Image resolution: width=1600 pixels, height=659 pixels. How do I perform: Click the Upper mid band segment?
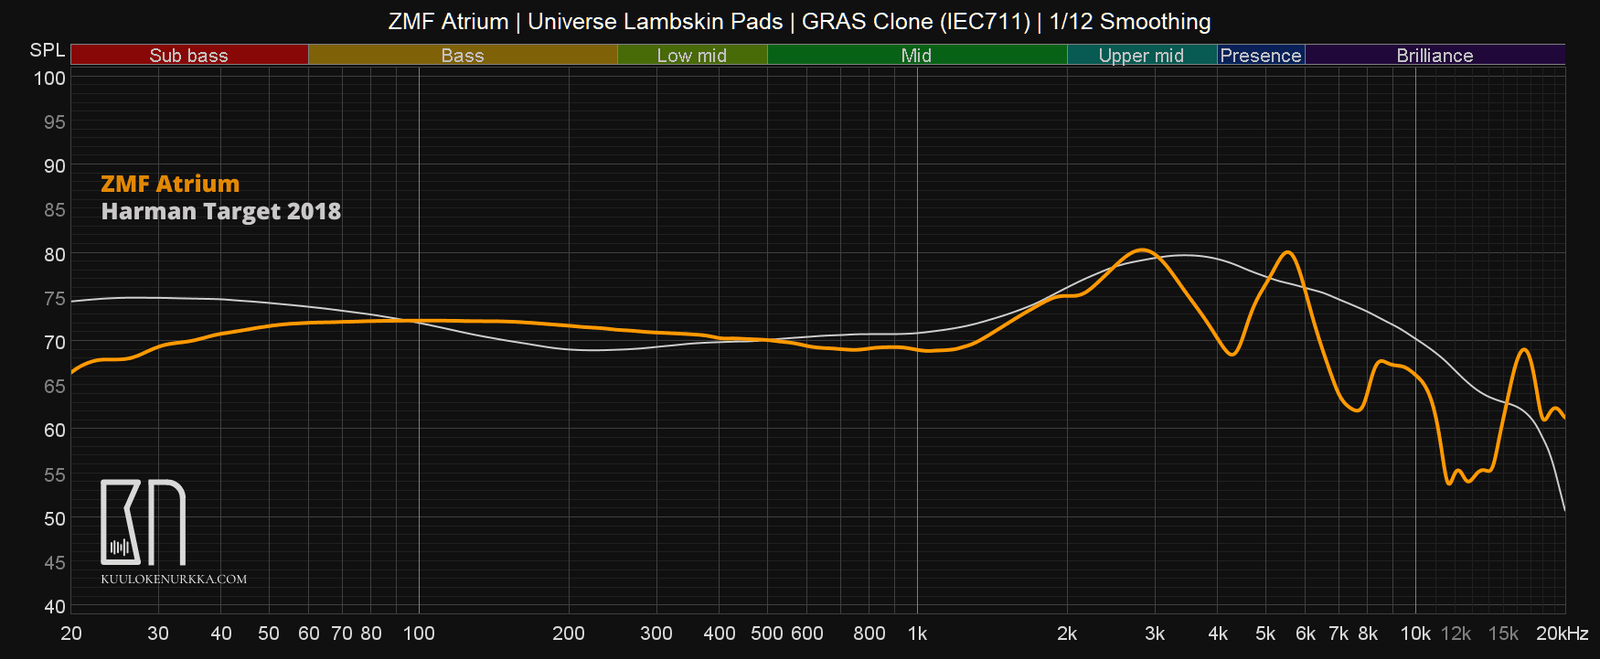(x=1141, y=56)
